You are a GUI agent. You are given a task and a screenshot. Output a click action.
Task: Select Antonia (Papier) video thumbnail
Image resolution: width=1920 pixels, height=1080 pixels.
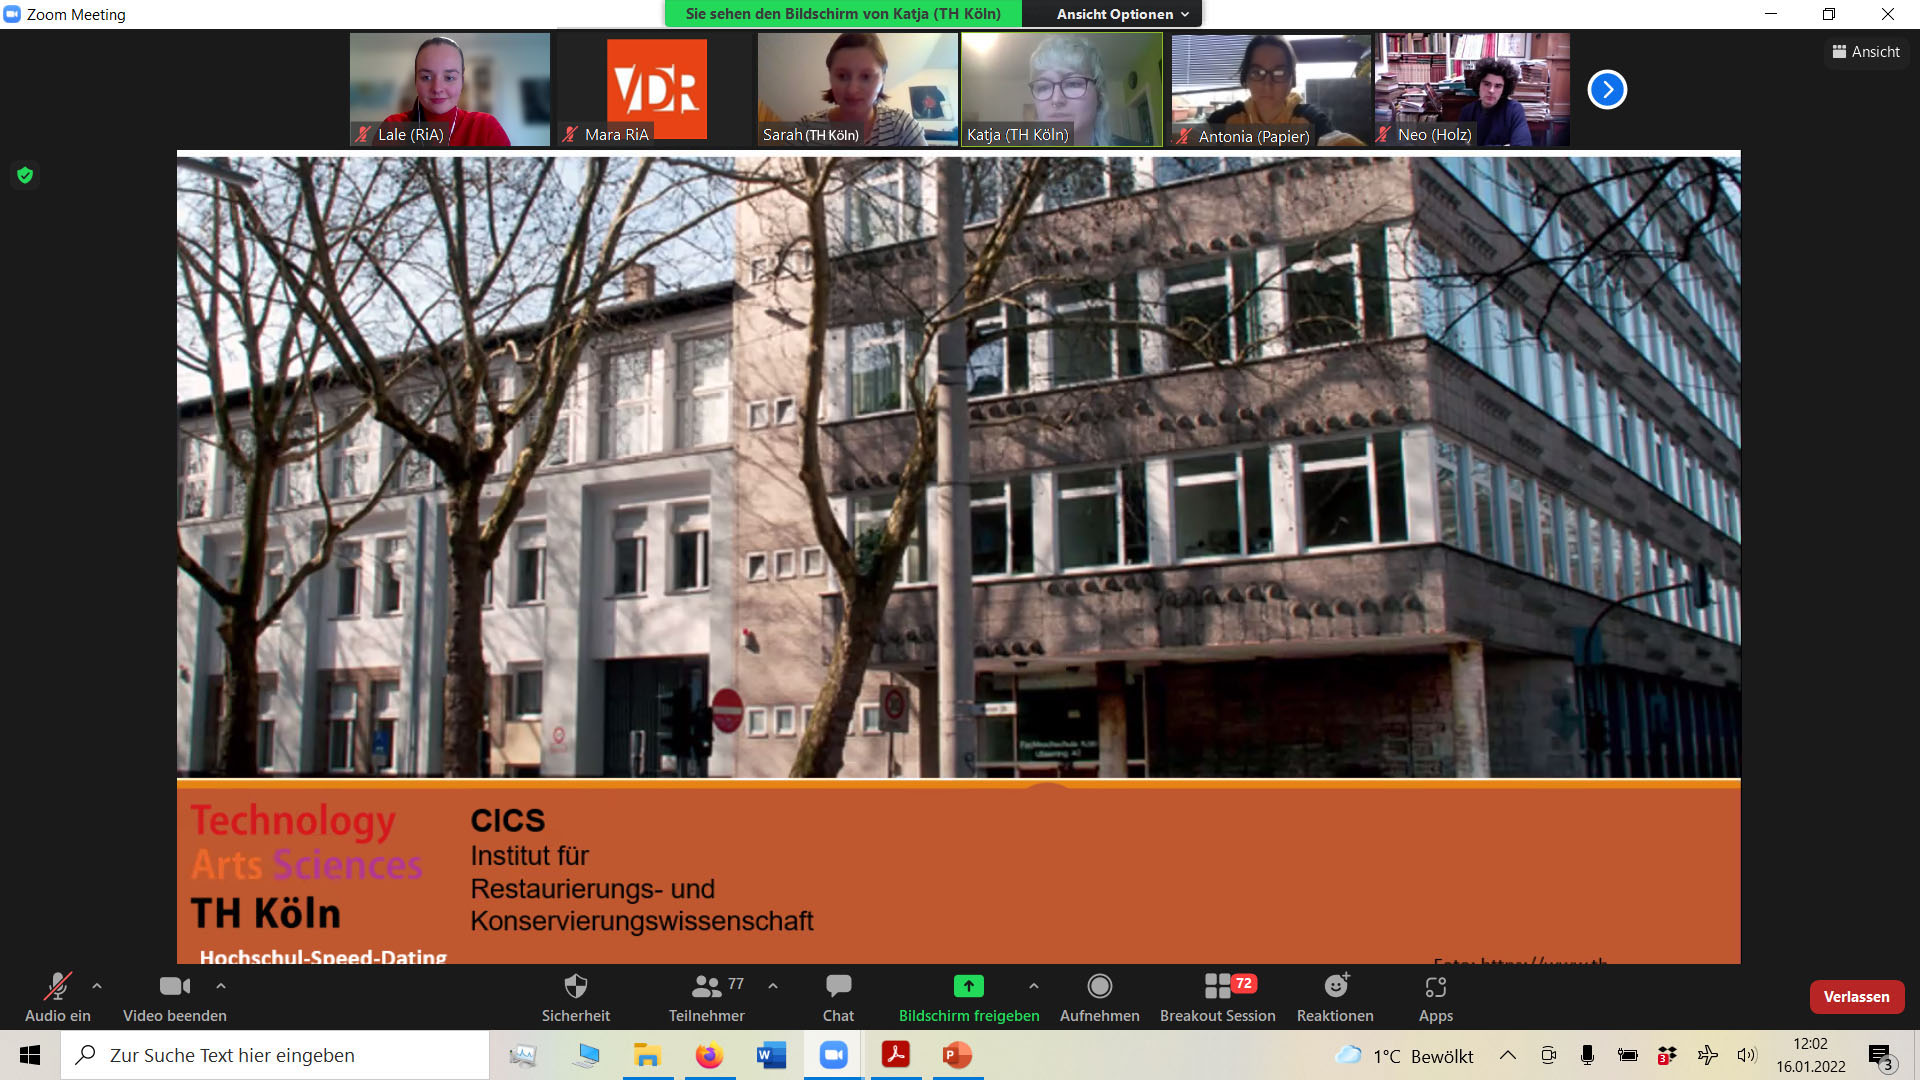[1270, 89]
